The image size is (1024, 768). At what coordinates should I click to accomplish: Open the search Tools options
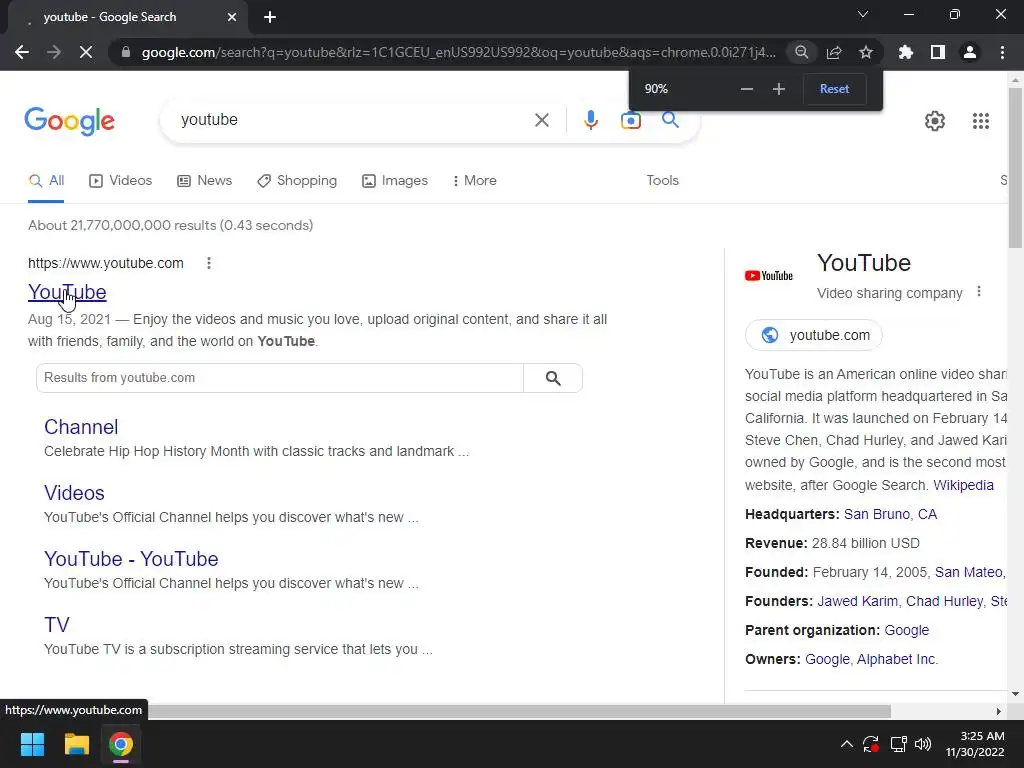pyautogui.click(x=662, y=181)
